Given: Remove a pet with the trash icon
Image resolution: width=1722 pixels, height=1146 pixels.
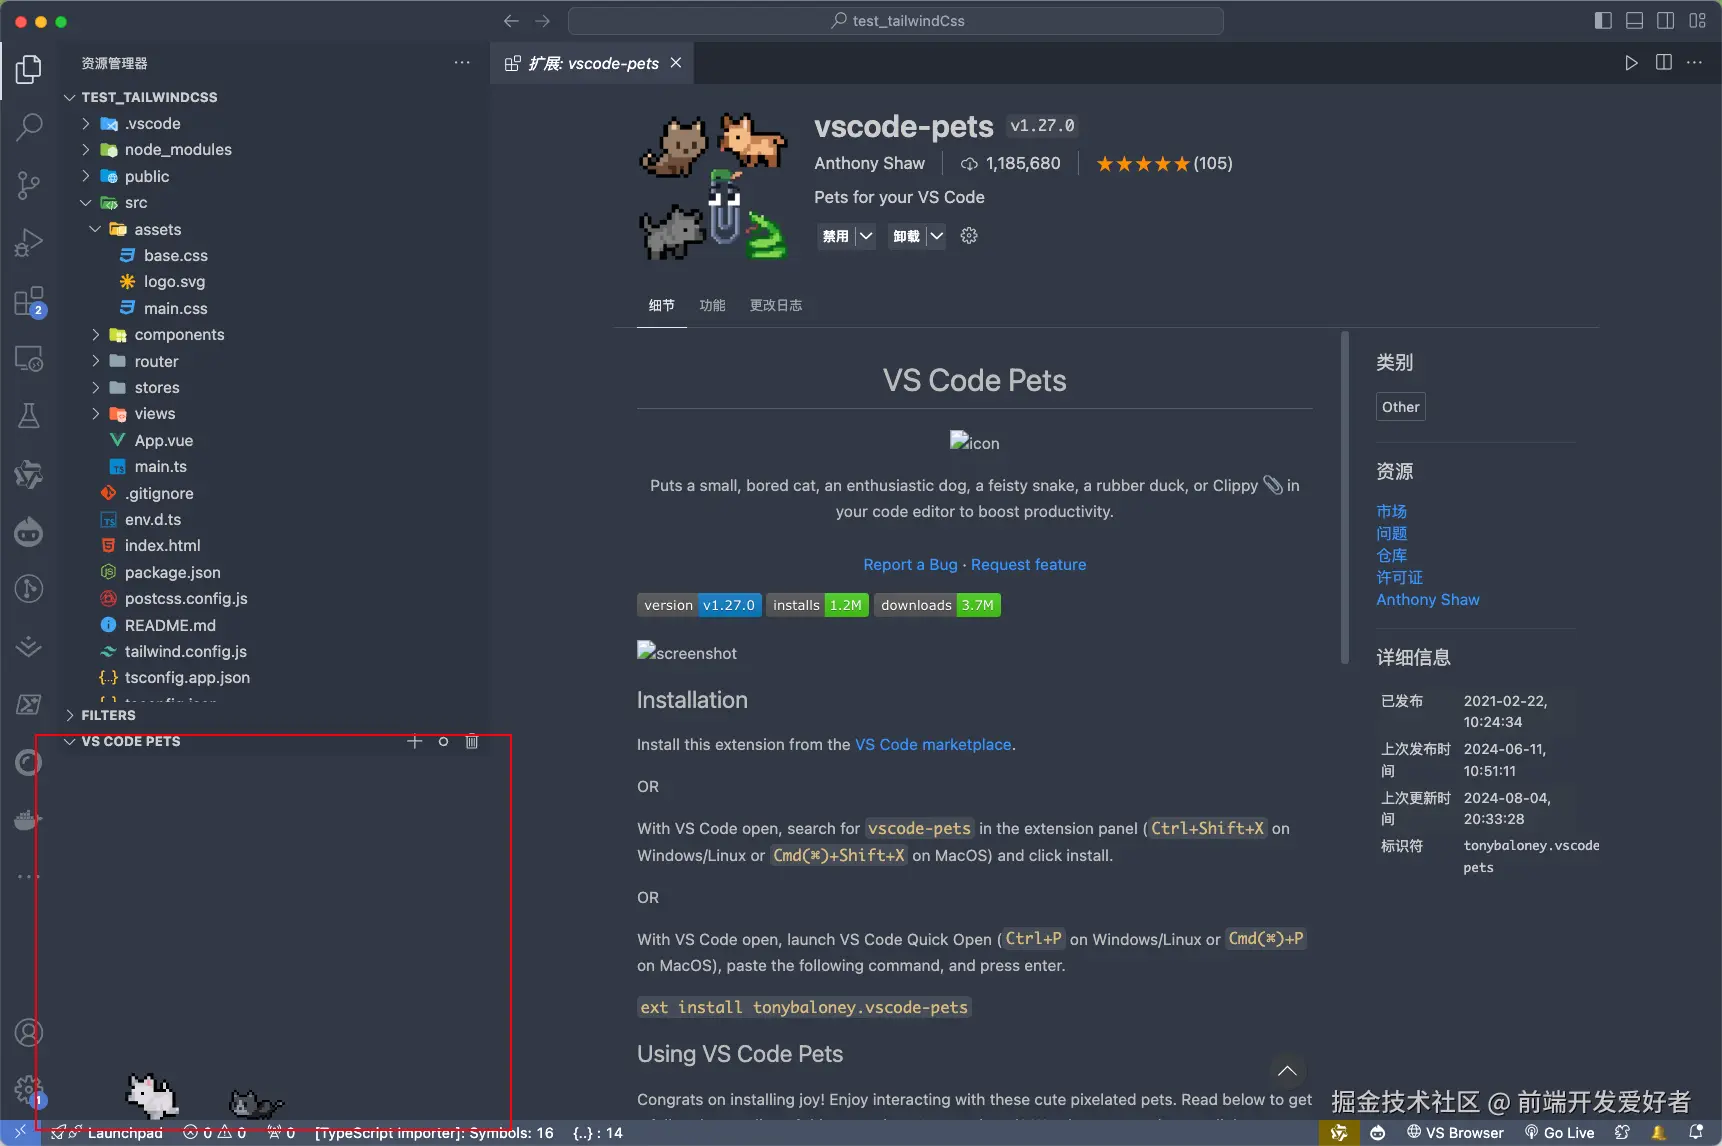Looking at the screenshot, I should point(472,741).
